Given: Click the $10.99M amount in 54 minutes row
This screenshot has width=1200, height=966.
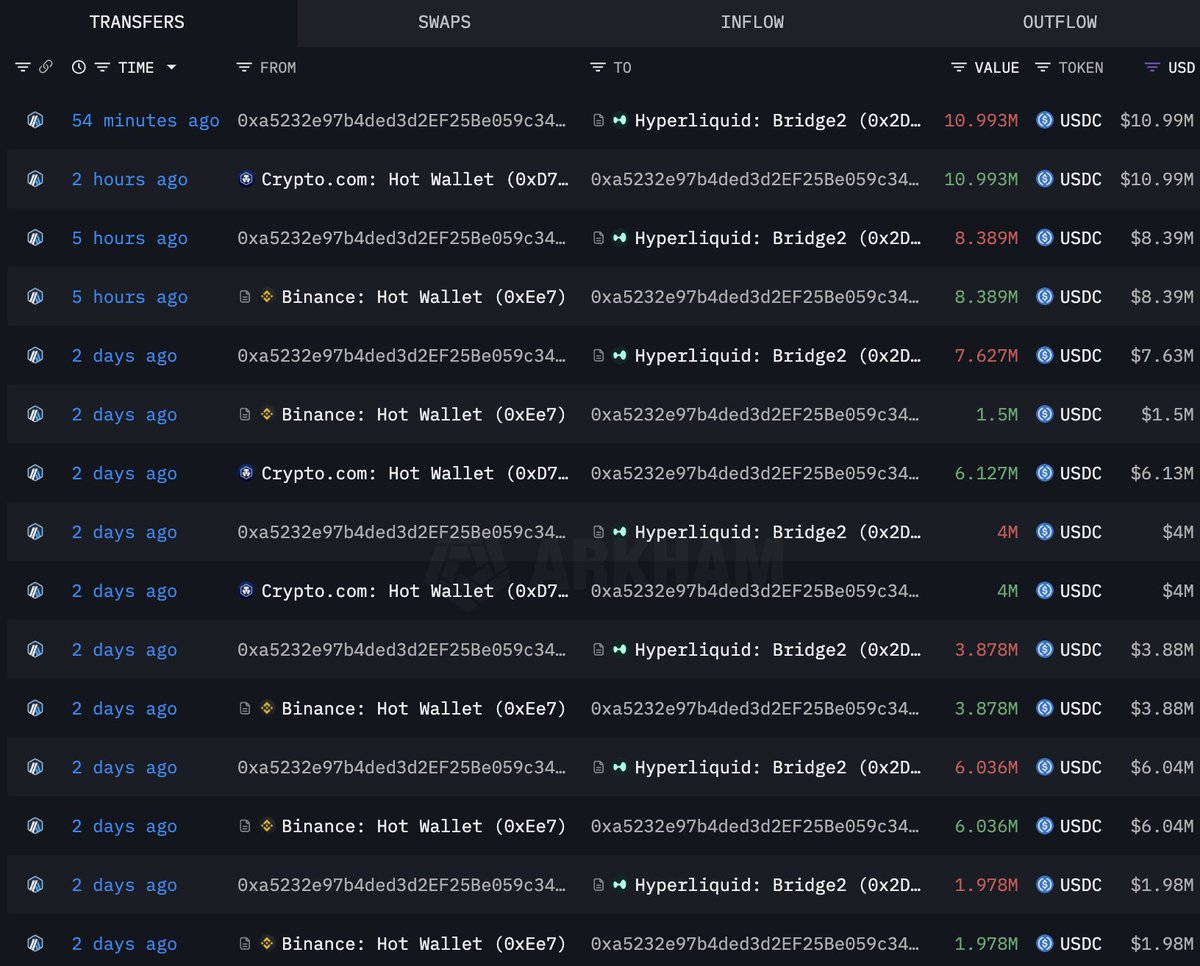Looking at the screenshot, I should point(1157,121).
